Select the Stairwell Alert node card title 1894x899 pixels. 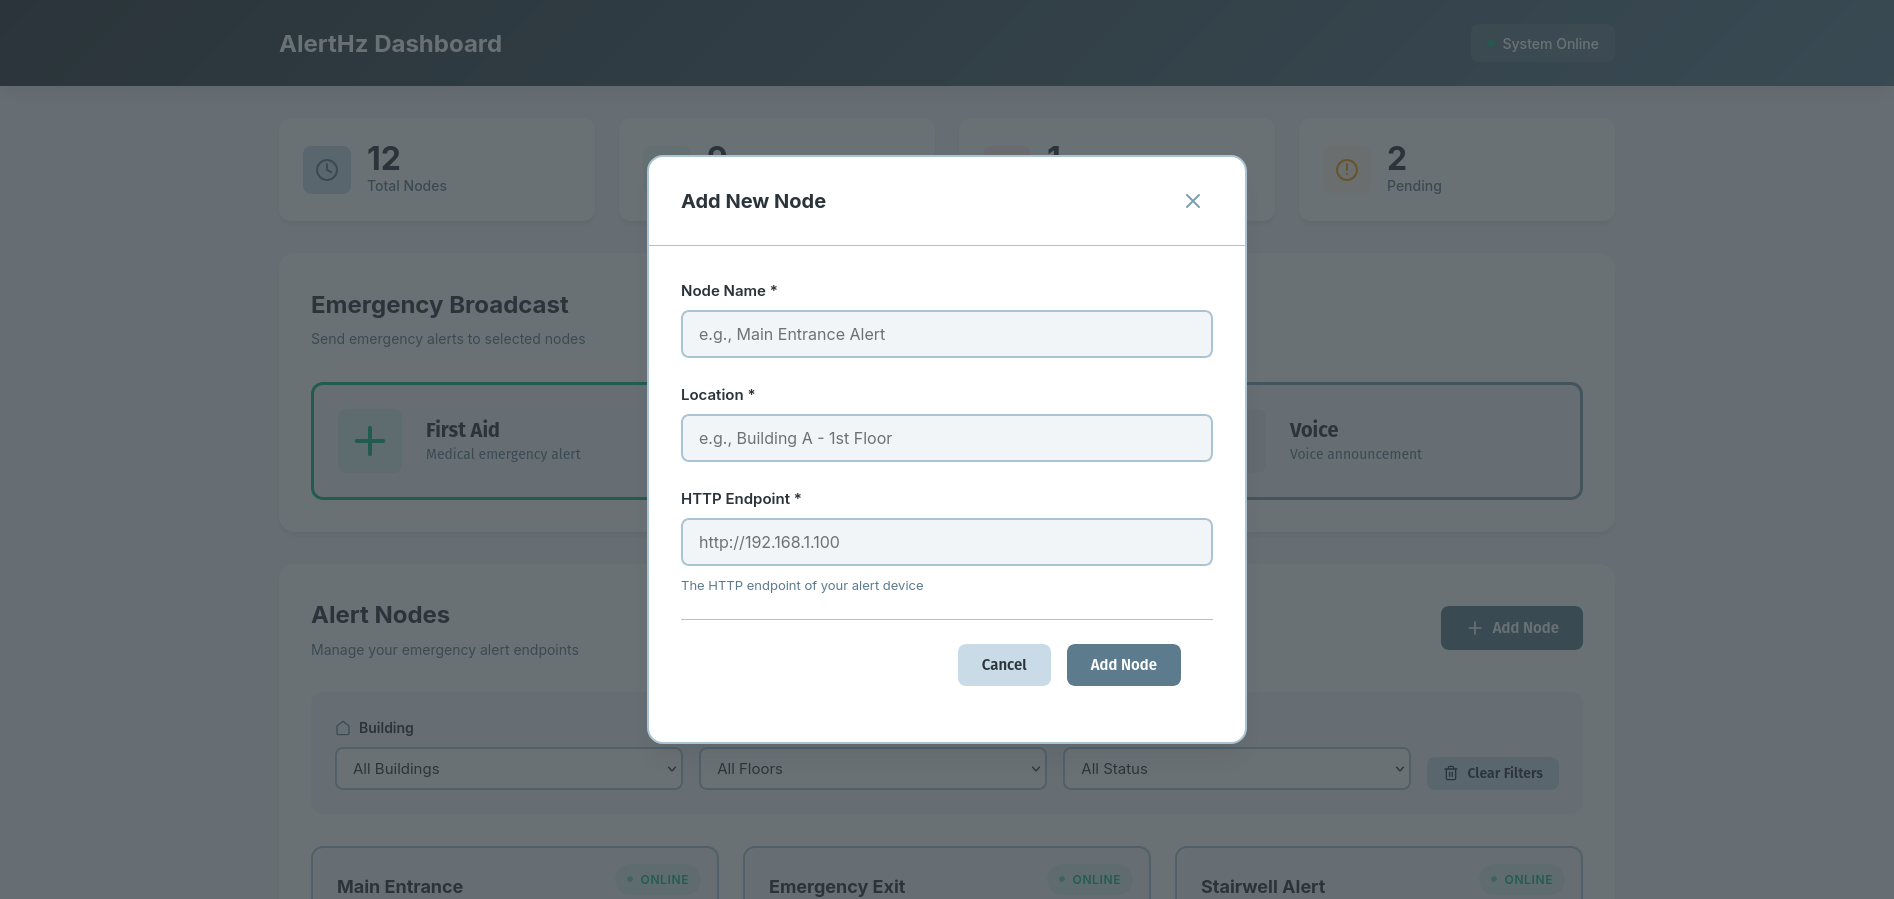1263,887
